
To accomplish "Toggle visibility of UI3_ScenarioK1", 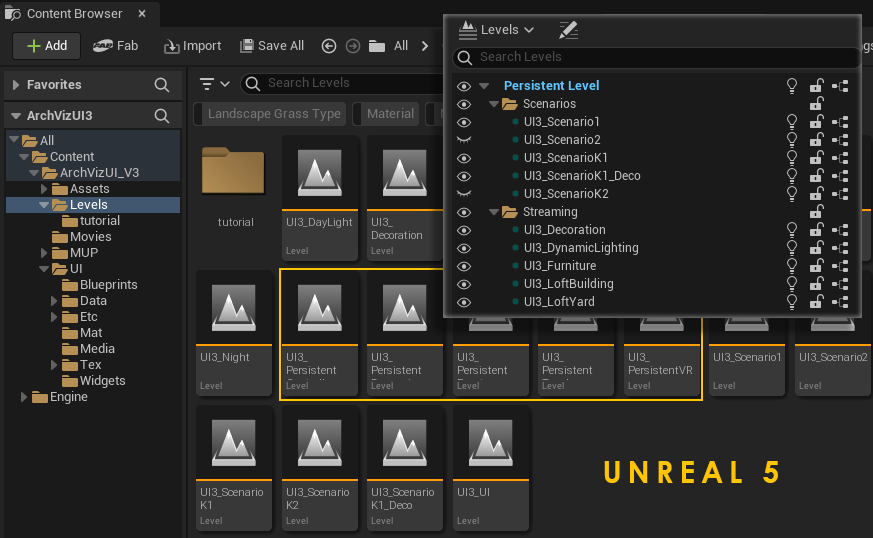I will click(464, 158).
